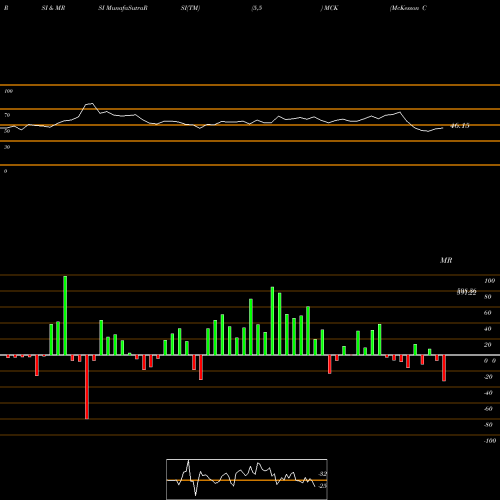
Task: Click the 100 label on MR axis
Action: [x=489, y=281]
